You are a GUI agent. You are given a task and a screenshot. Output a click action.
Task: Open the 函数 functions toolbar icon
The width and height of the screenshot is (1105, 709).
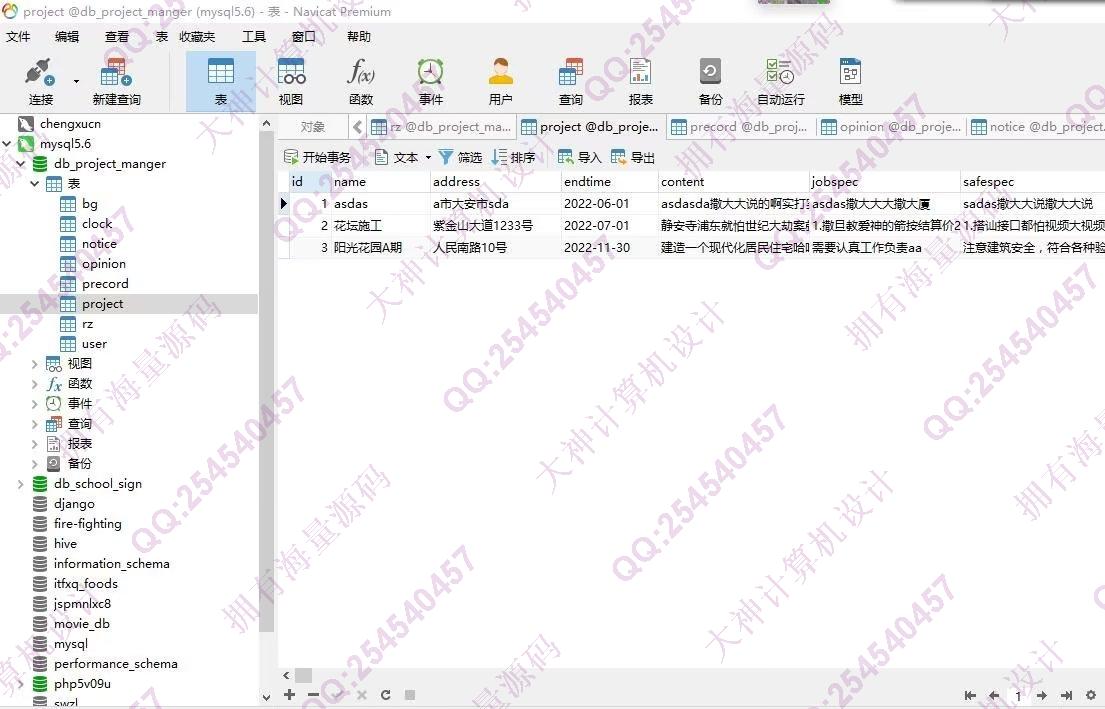coord(360,81)
